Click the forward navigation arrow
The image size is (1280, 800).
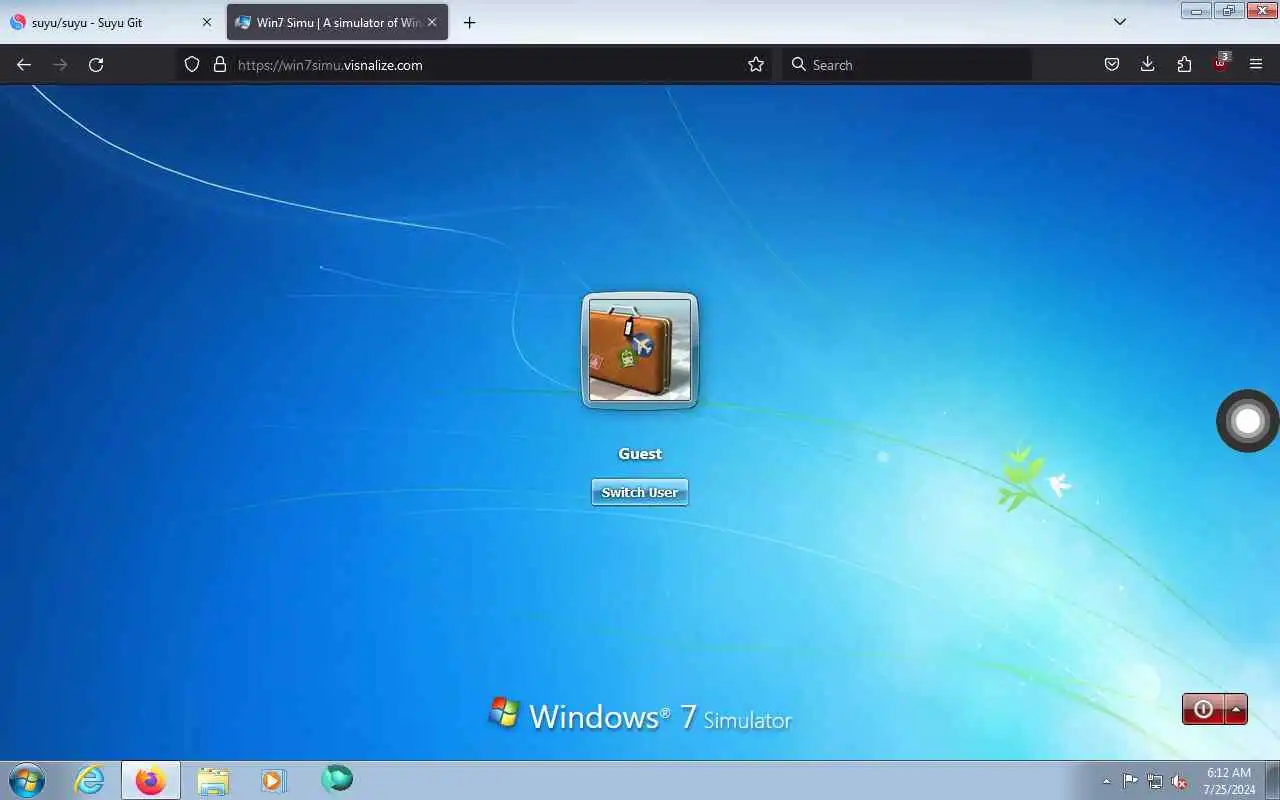[x=60, y=65]
